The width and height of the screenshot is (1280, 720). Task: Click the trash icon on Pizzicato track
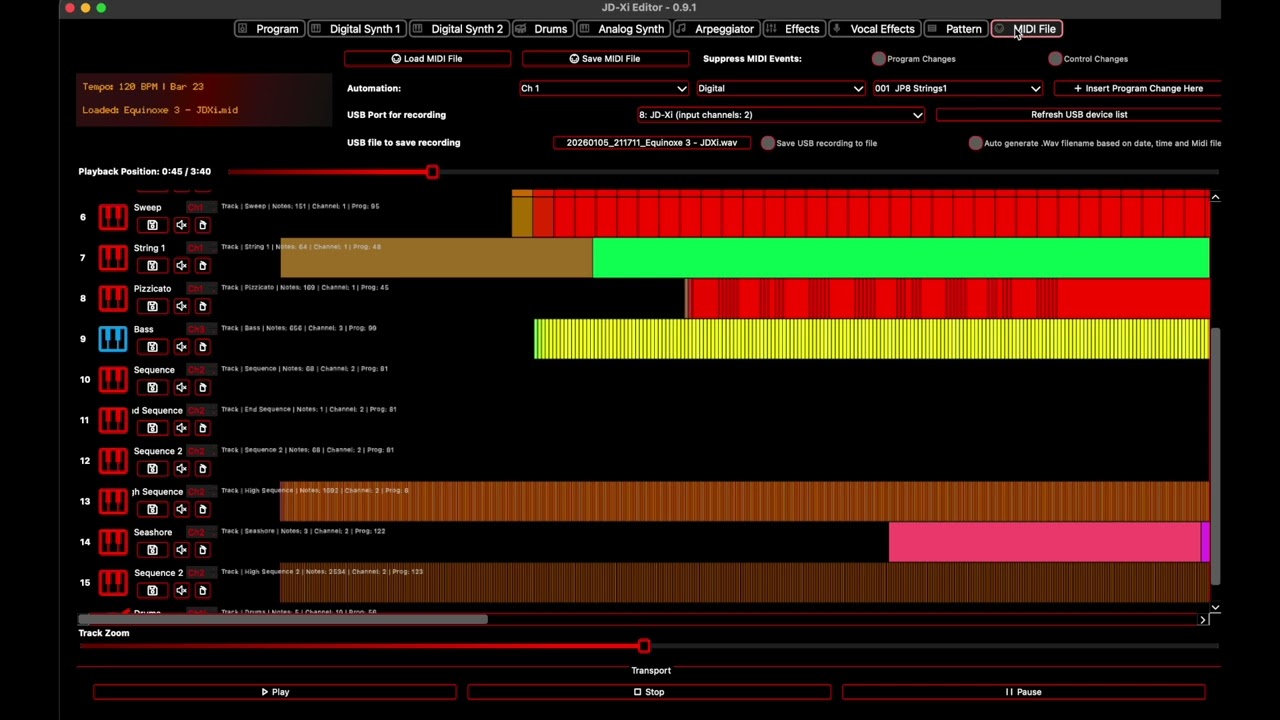[x=202, y=306]
